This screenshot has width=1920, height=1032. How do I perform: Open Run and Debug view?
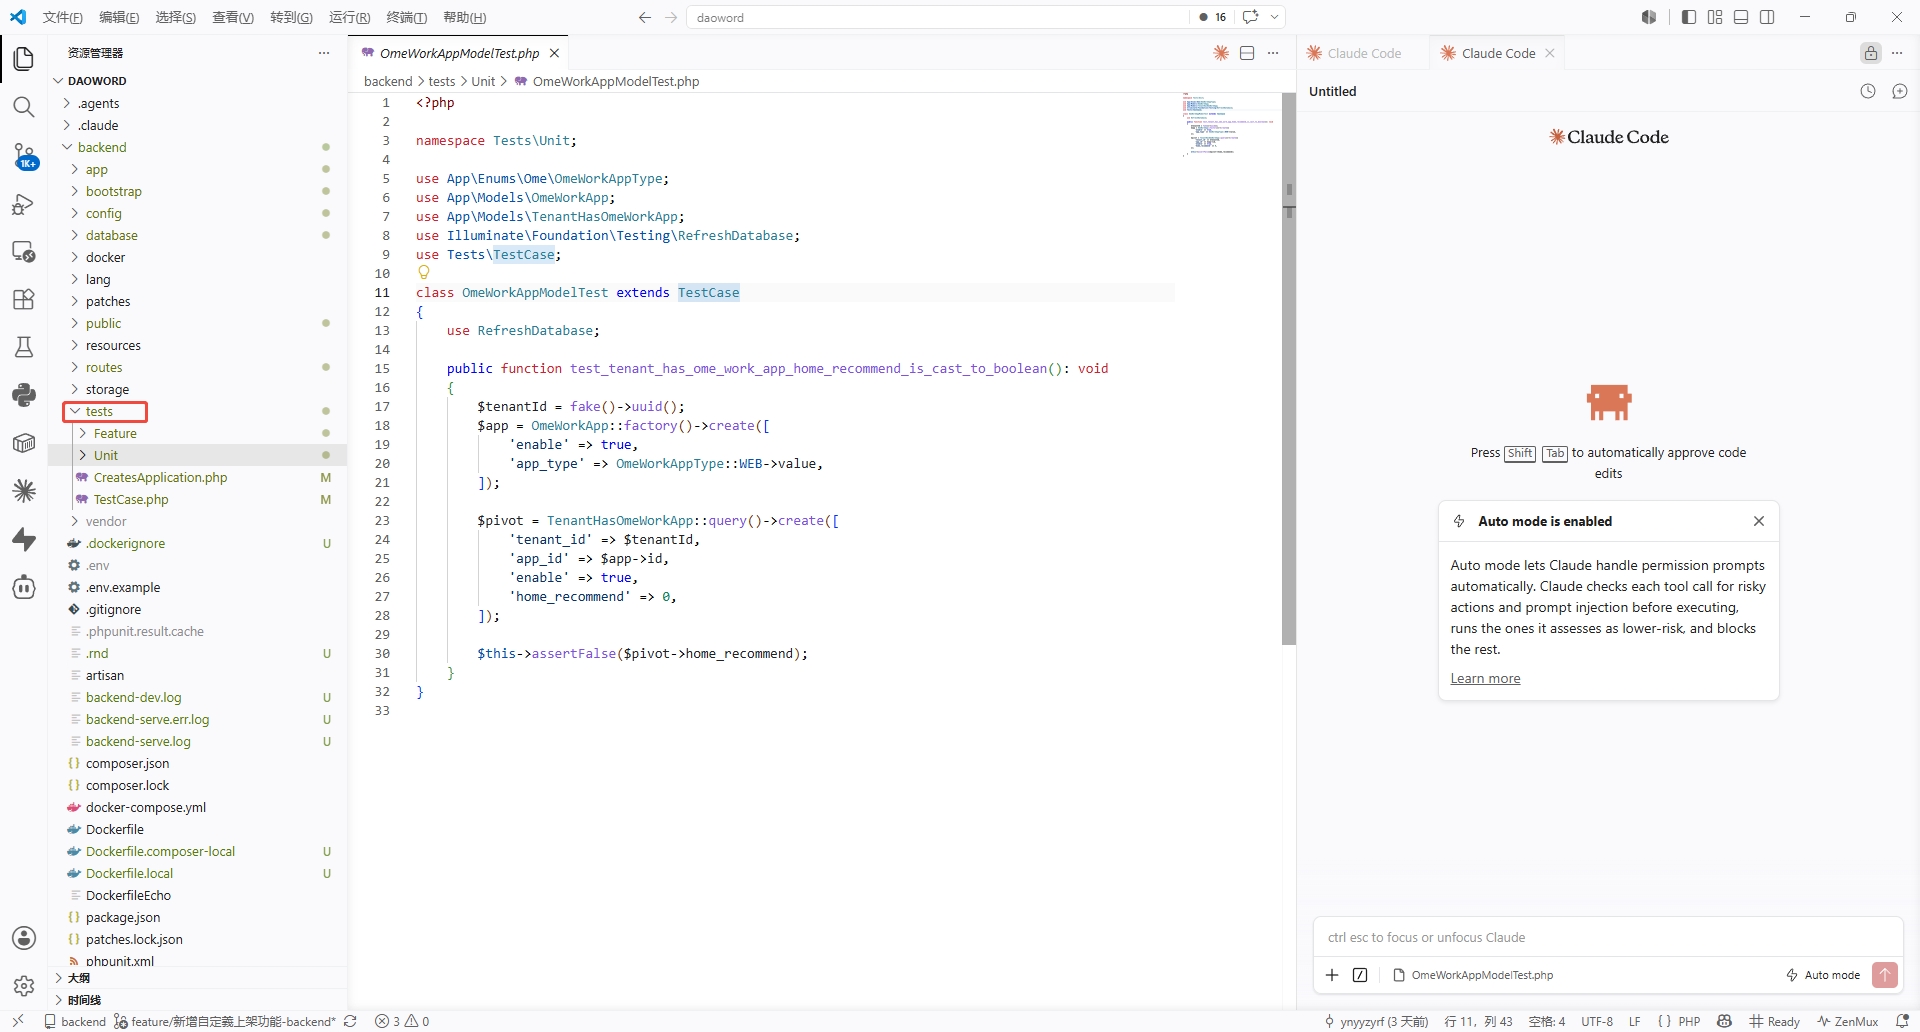click(24, 204)
